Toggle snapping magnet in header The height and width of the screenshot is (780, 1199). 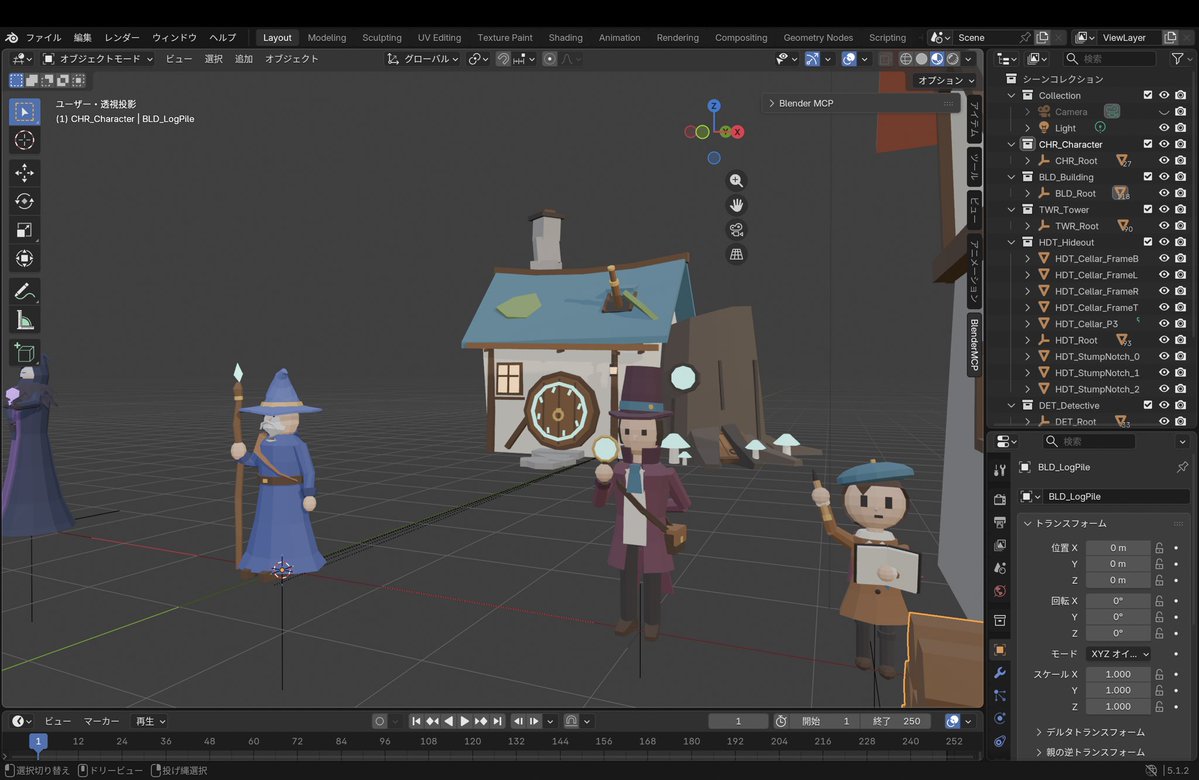click(503, 59)
